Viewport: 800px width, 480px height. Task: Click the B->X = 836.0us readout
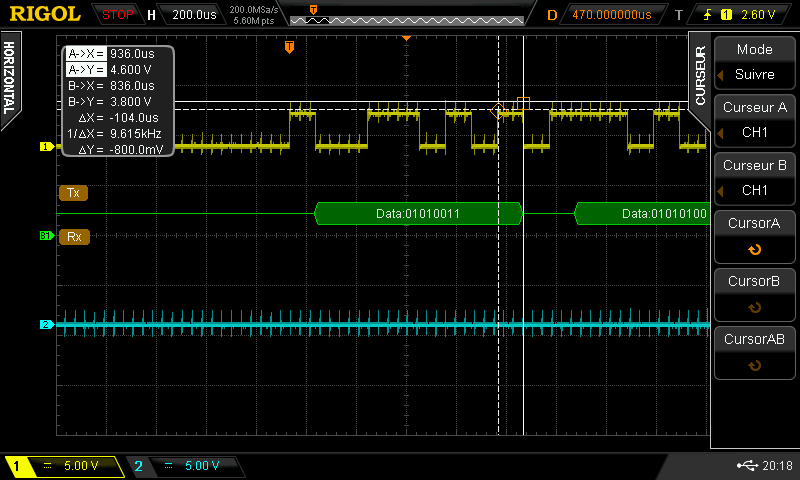111,86
